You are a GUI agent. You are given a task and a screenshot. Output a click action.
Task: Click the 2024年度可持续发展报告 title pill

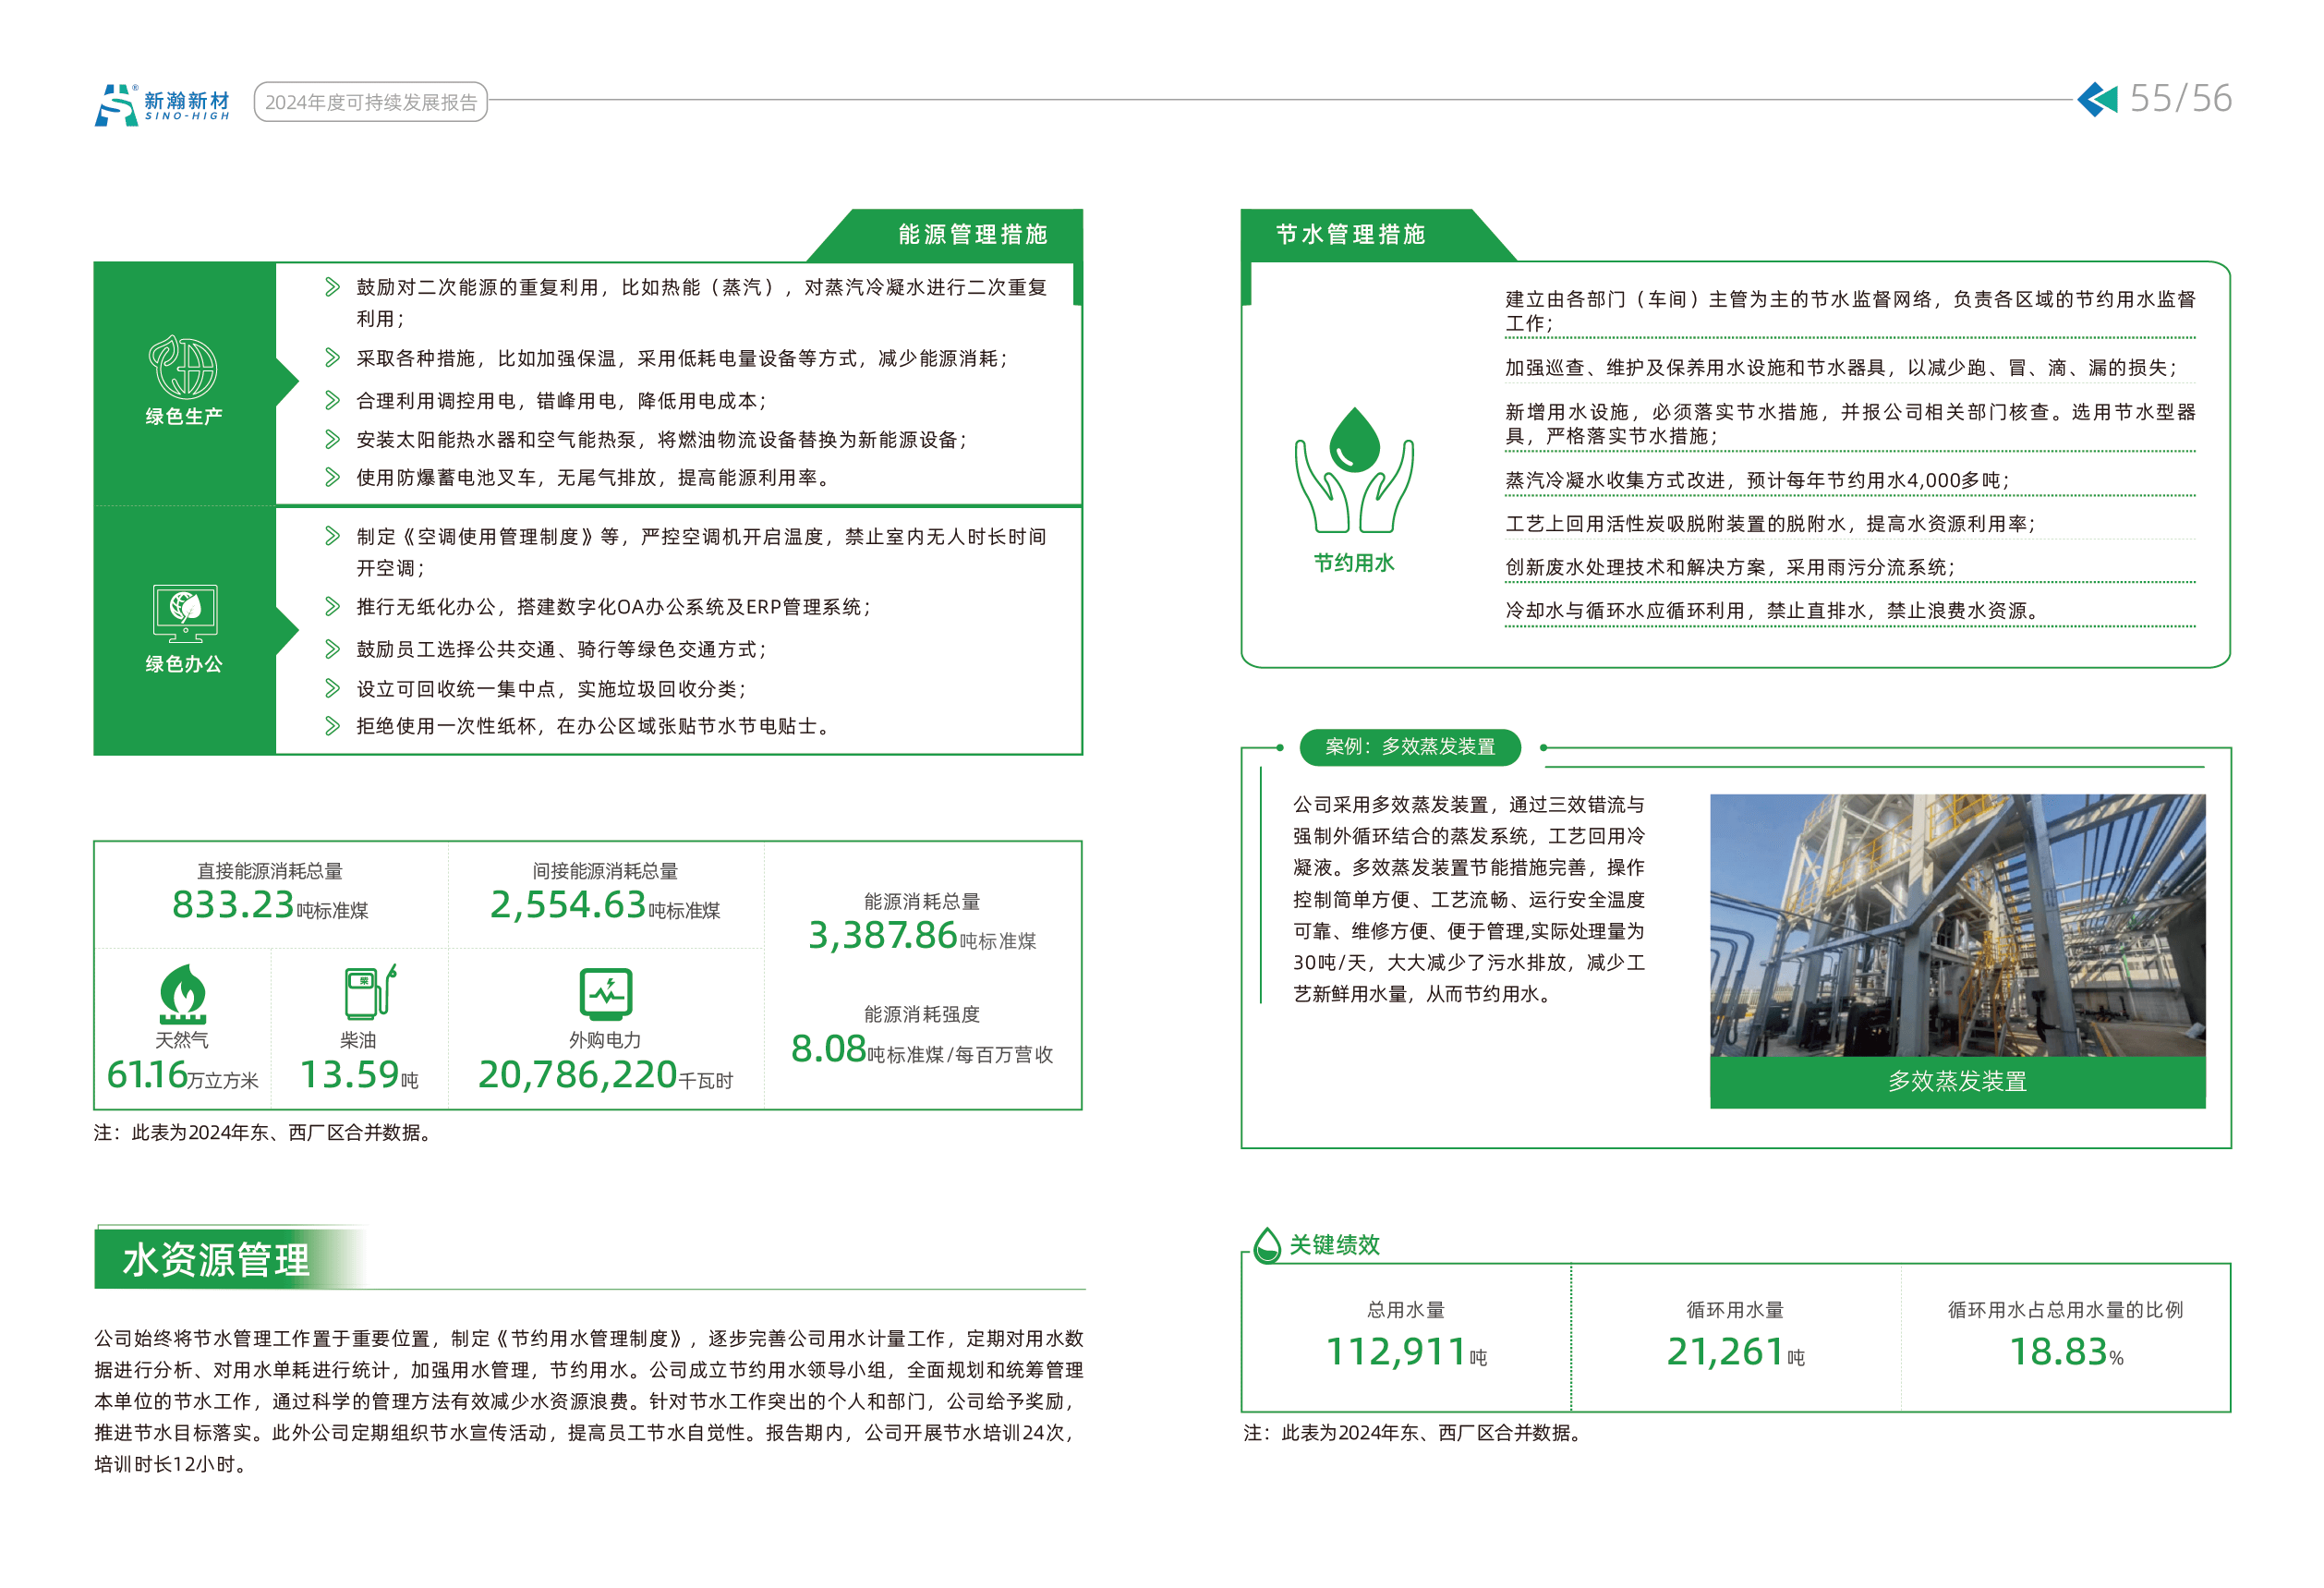pos(370,102)
